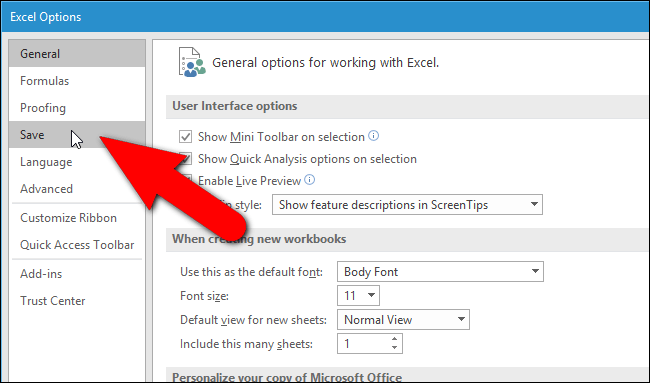
Task: Expand the default font Body Font dropdown
Action: coord(440,271)
